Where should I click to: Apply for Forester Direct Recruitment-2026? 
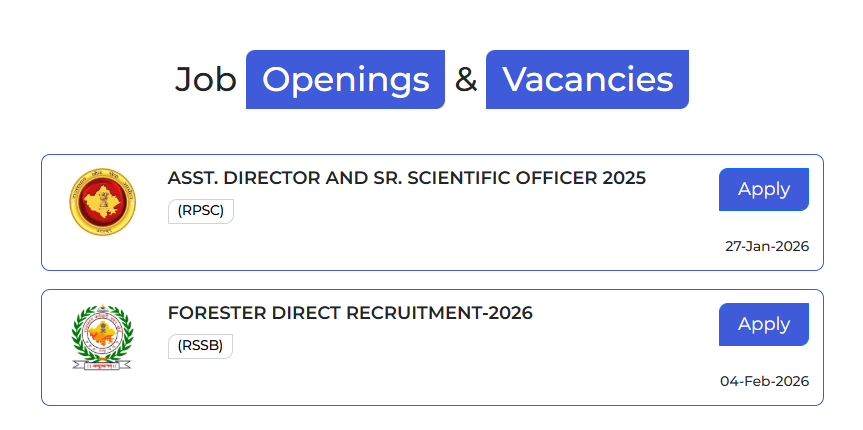[x=763, y=324]
